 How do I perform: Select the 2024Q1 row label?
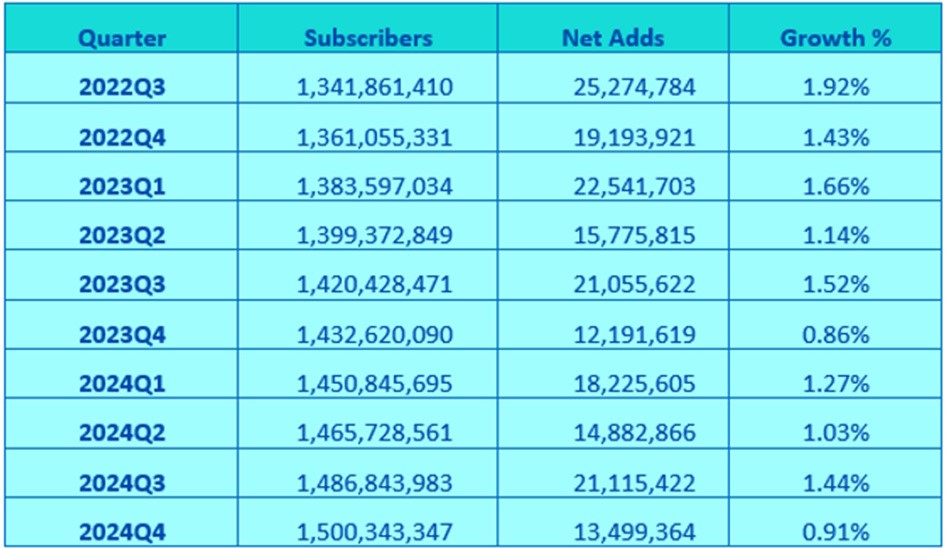click(x=122, y=384)
